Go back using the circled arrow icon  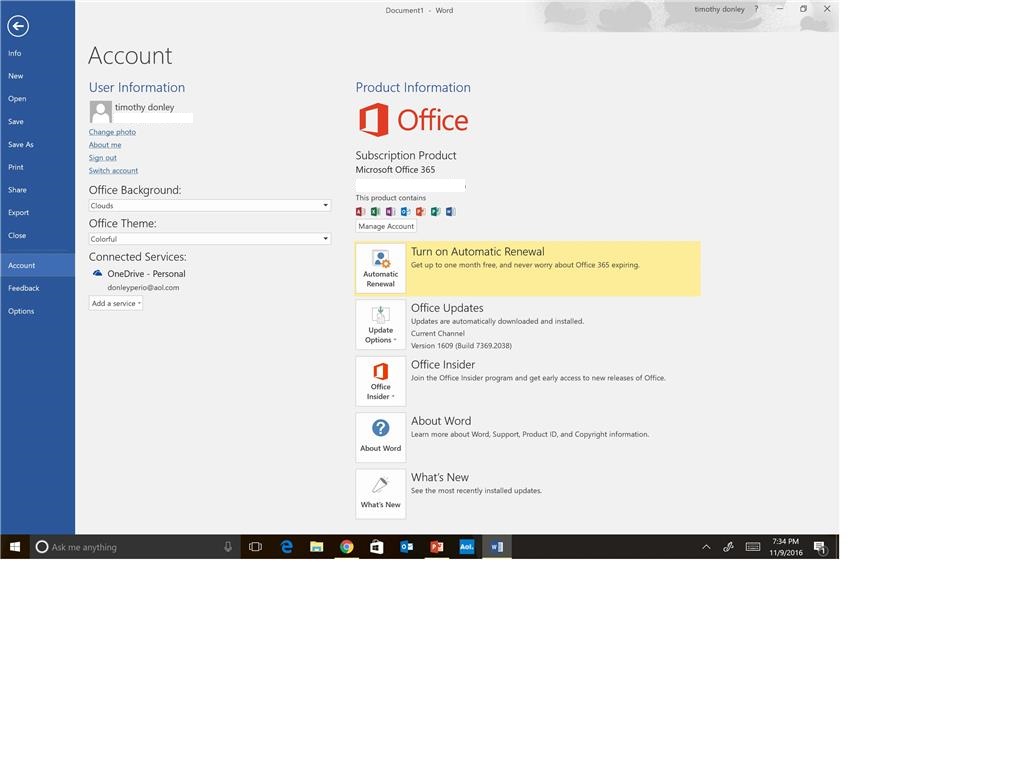point(18,26)
